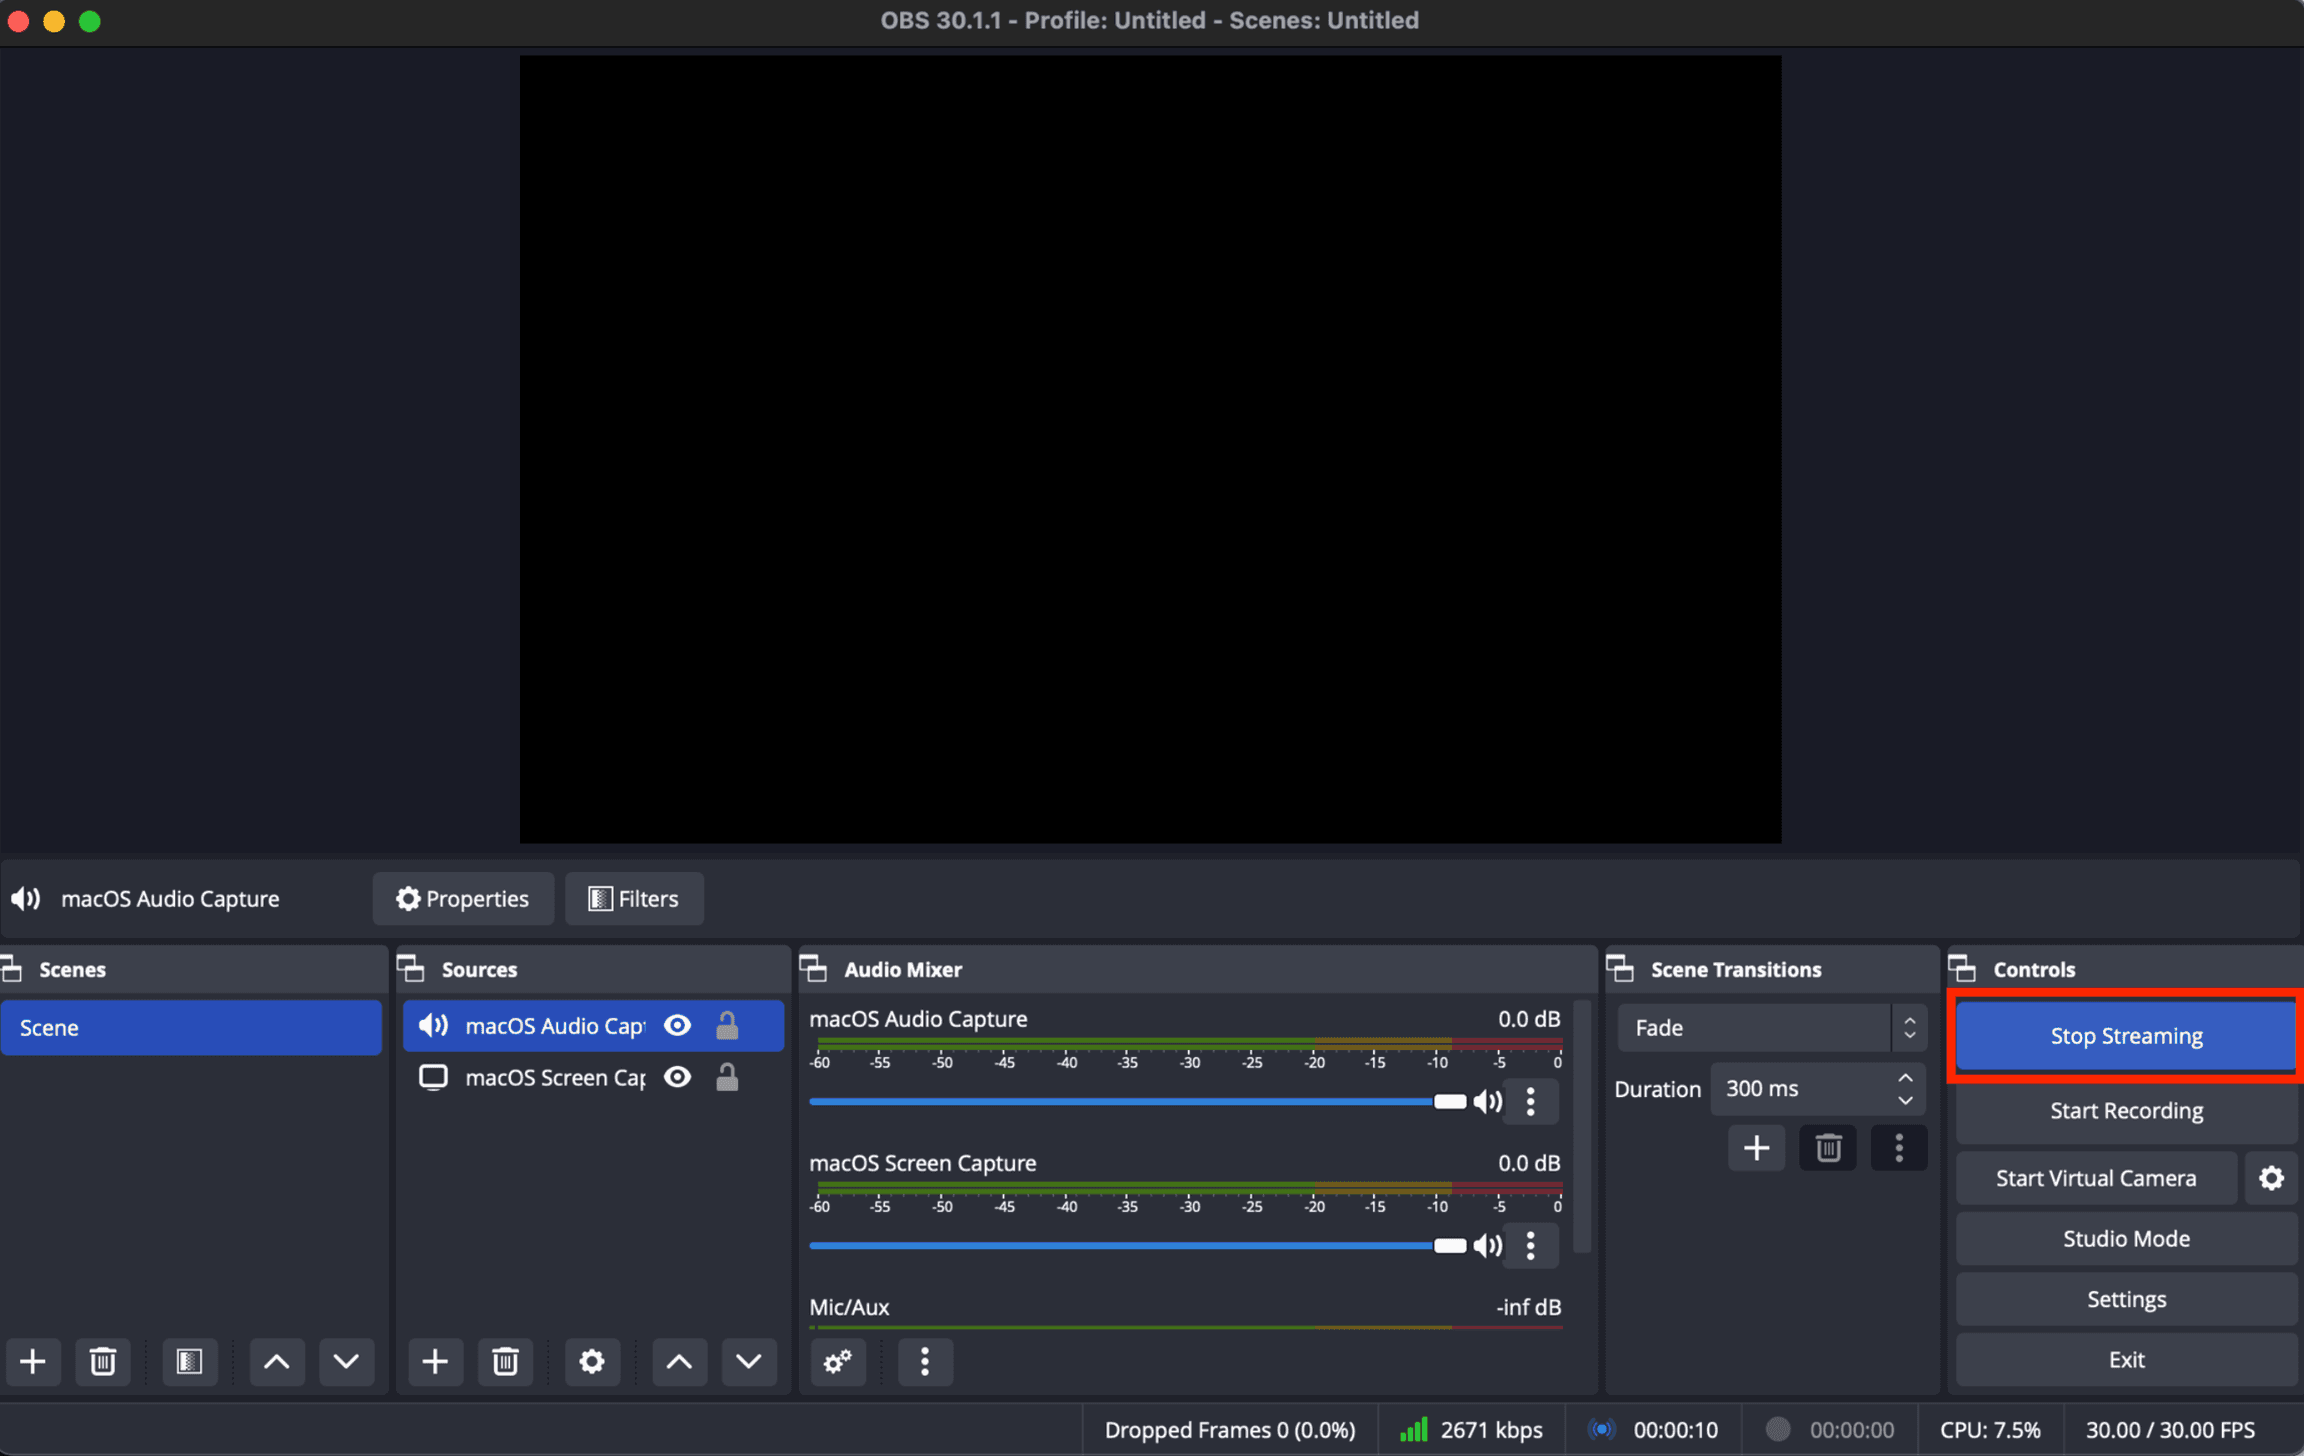Move source up arrow in Sources panel

(679, 1361)
